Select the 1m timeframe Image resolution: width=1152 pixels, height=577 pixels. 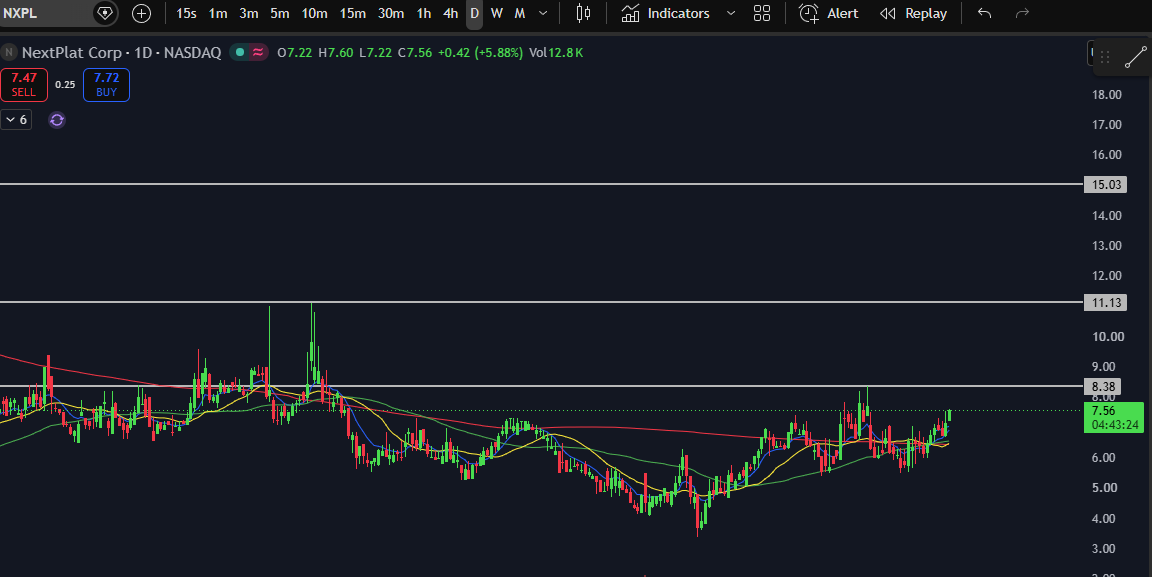[217, 13]
